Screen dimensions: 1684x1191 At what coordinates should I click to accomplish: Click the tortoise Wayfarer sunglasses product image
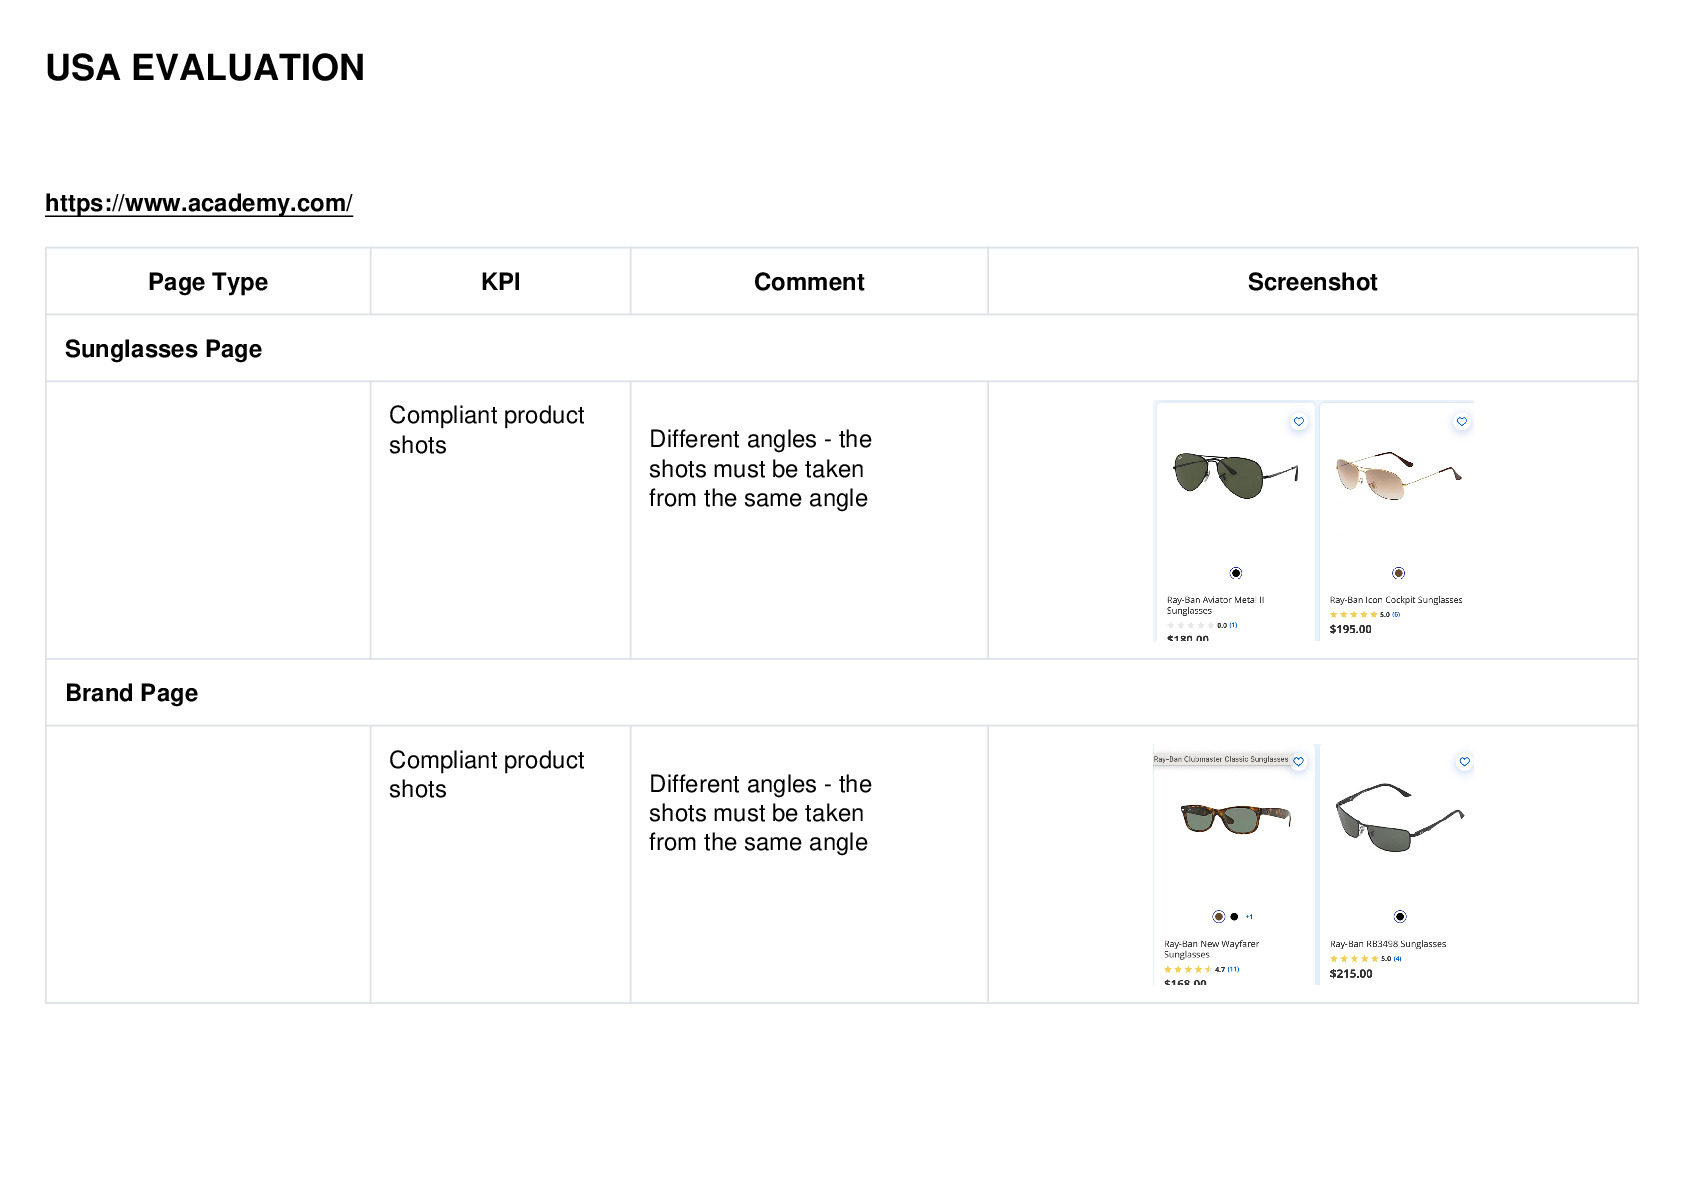pyautogui.click(x=1236, y=819)
